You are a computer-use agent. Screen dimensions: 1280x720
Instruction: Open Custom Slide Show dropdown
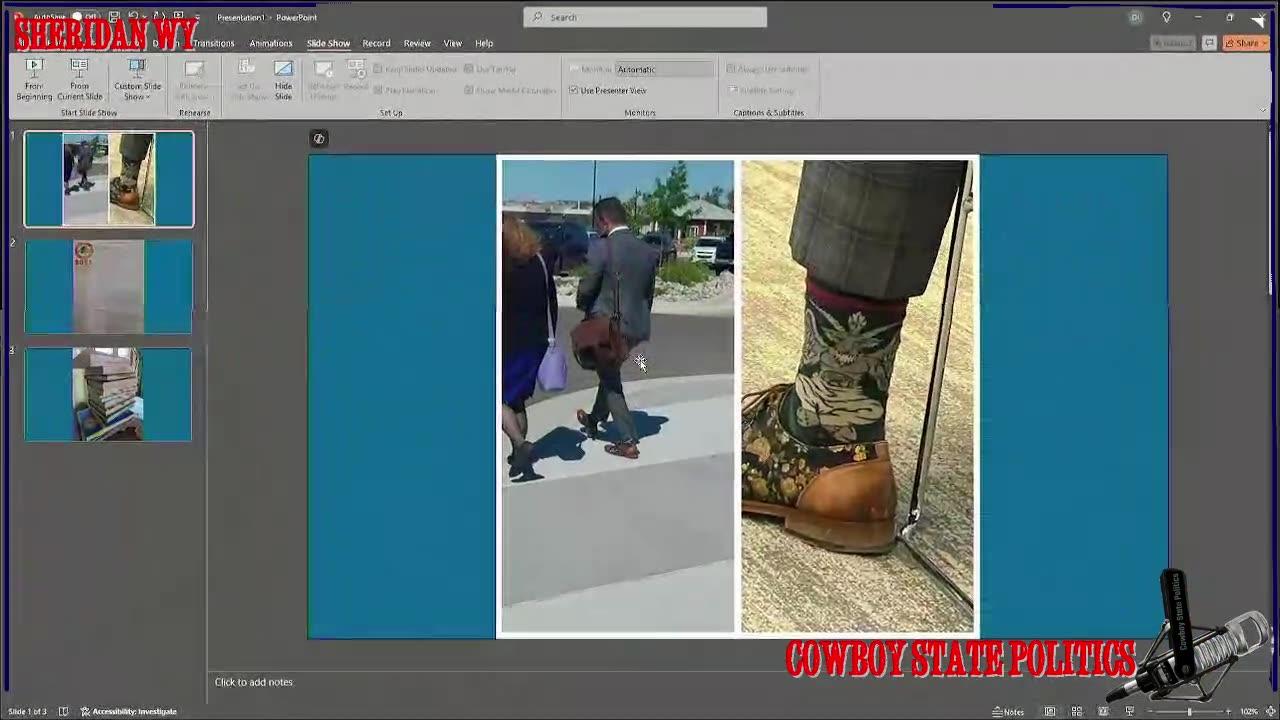pos(137,79)
